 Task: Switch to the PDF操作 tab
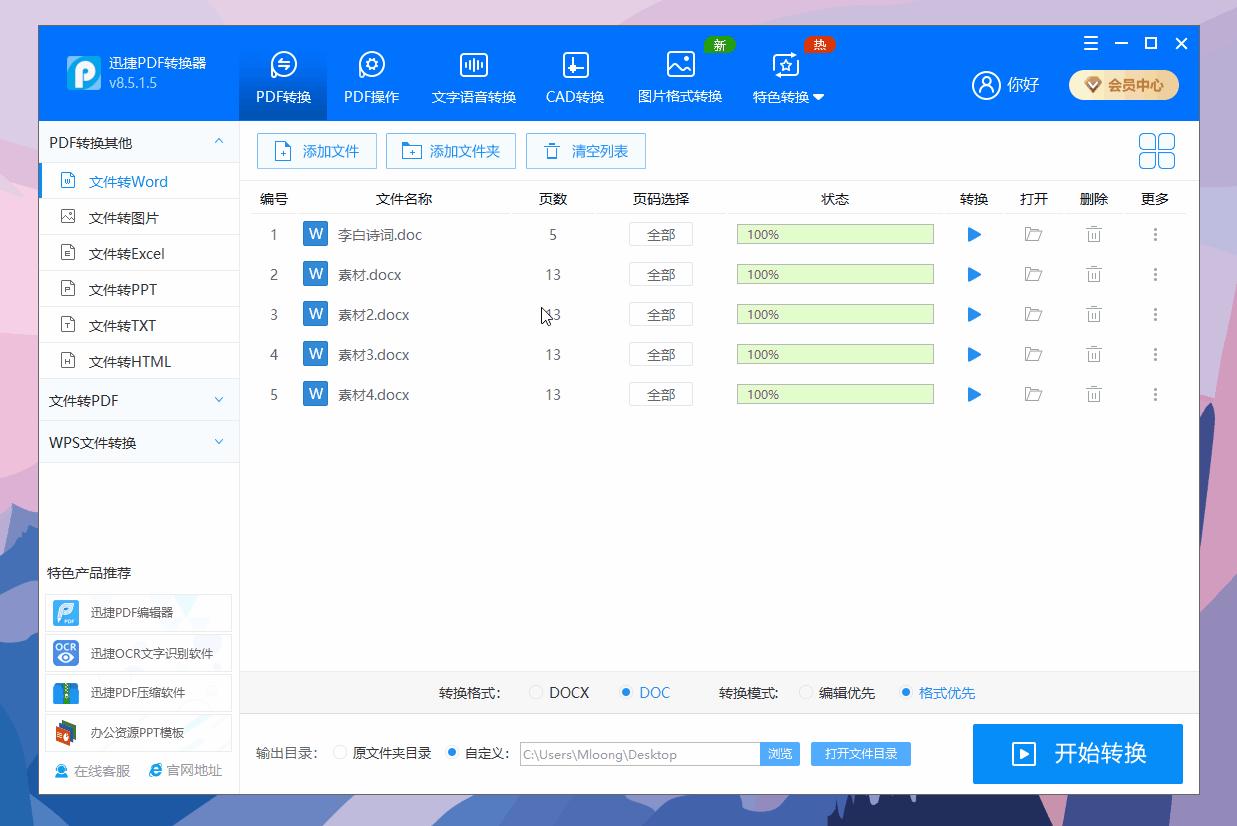[x=371, y=79]
